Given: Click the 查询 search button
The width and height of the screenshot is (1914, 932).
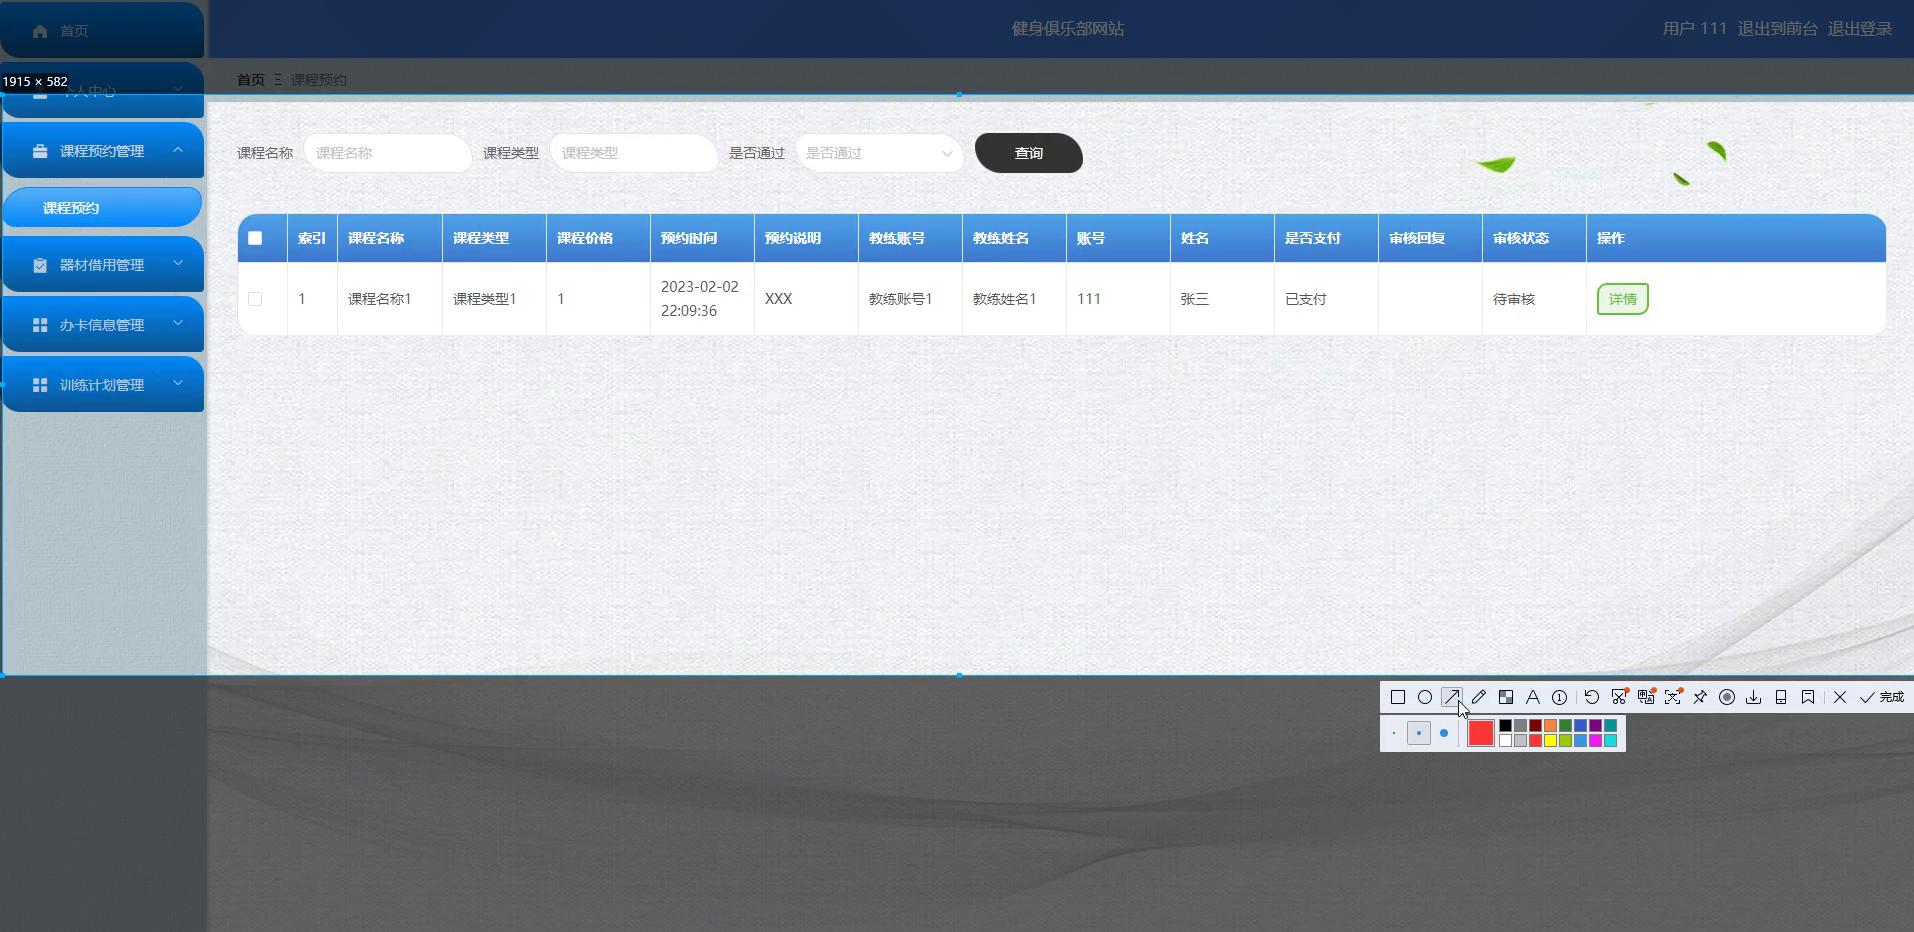Looking at the screenshot, I should (1029, 153).
